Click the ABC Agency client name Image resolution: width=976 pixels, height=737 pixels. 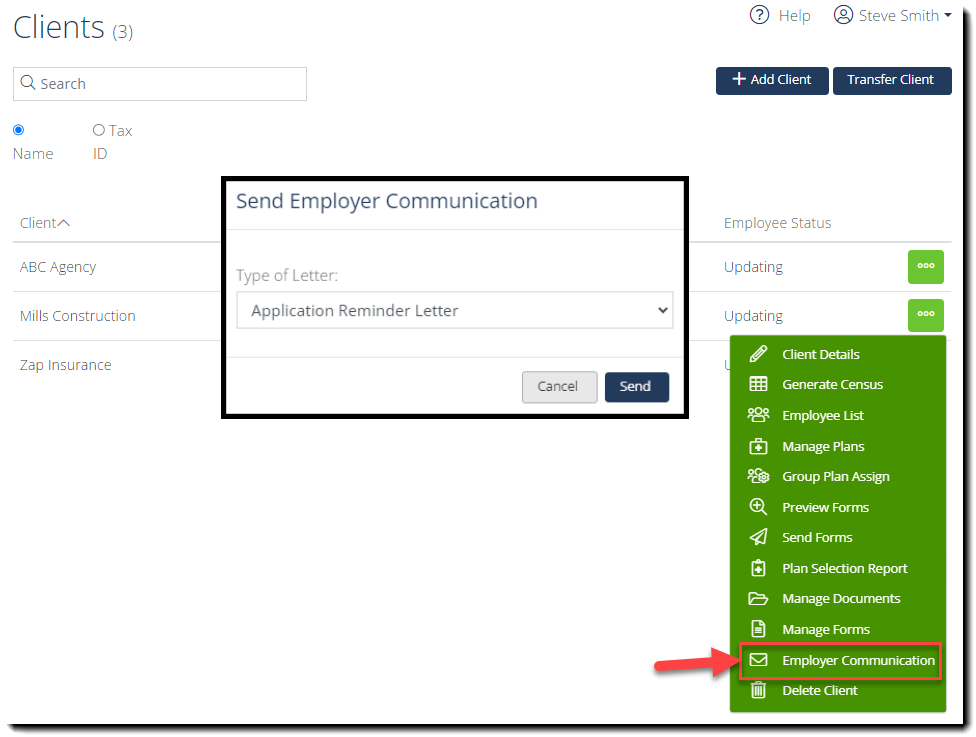click(x=58, y=267)
